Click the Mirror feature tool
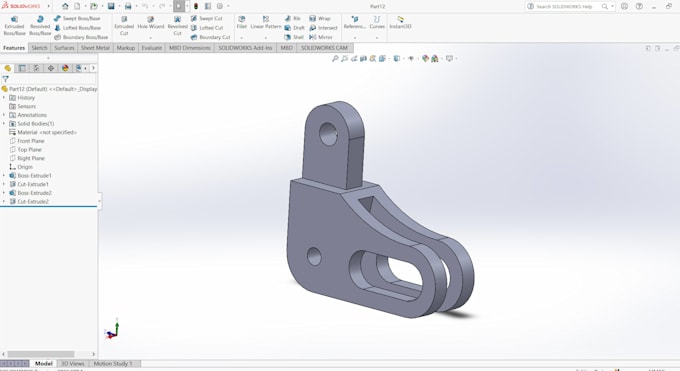This screenshot has height=371, width=680. point(320,37)
